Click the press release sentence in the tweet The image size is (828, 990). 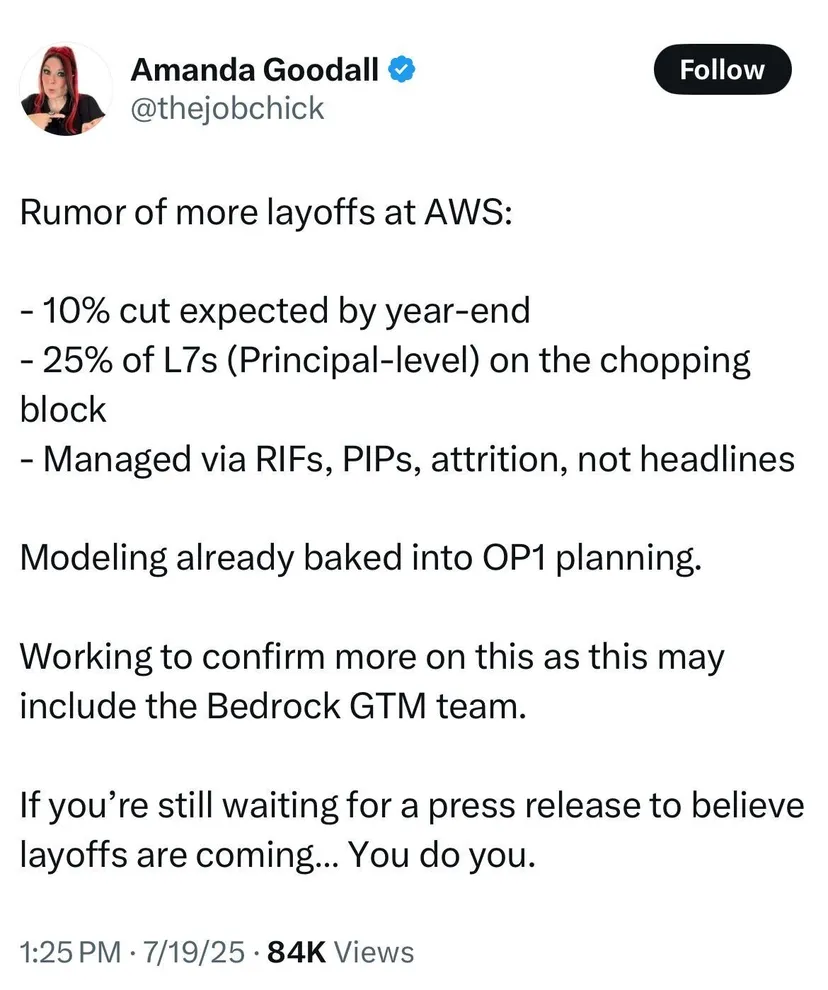(410, 805)
